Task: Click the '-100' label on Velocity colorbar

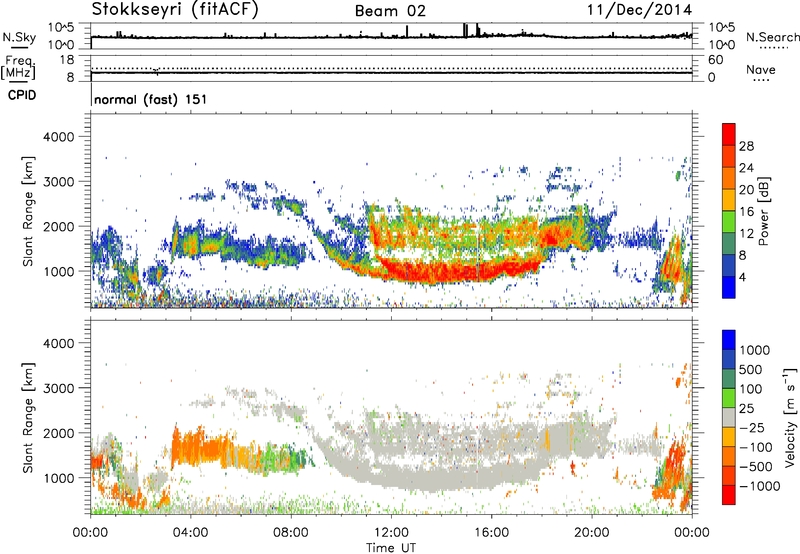Action: click(x=756, y=447)
